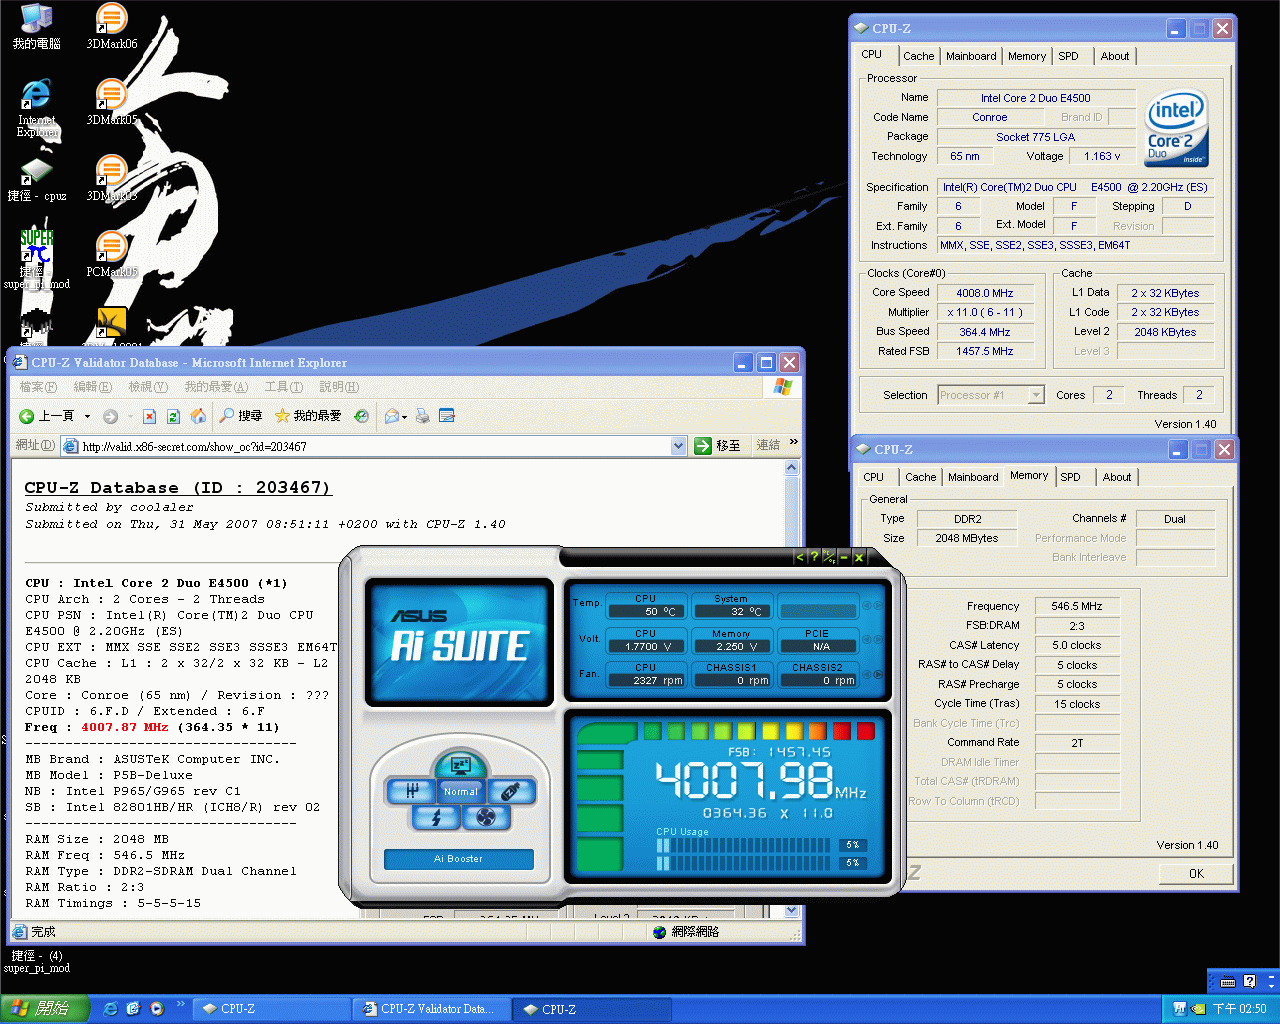Toggle the Normal mode button in AI Suite

coord(460,792)
